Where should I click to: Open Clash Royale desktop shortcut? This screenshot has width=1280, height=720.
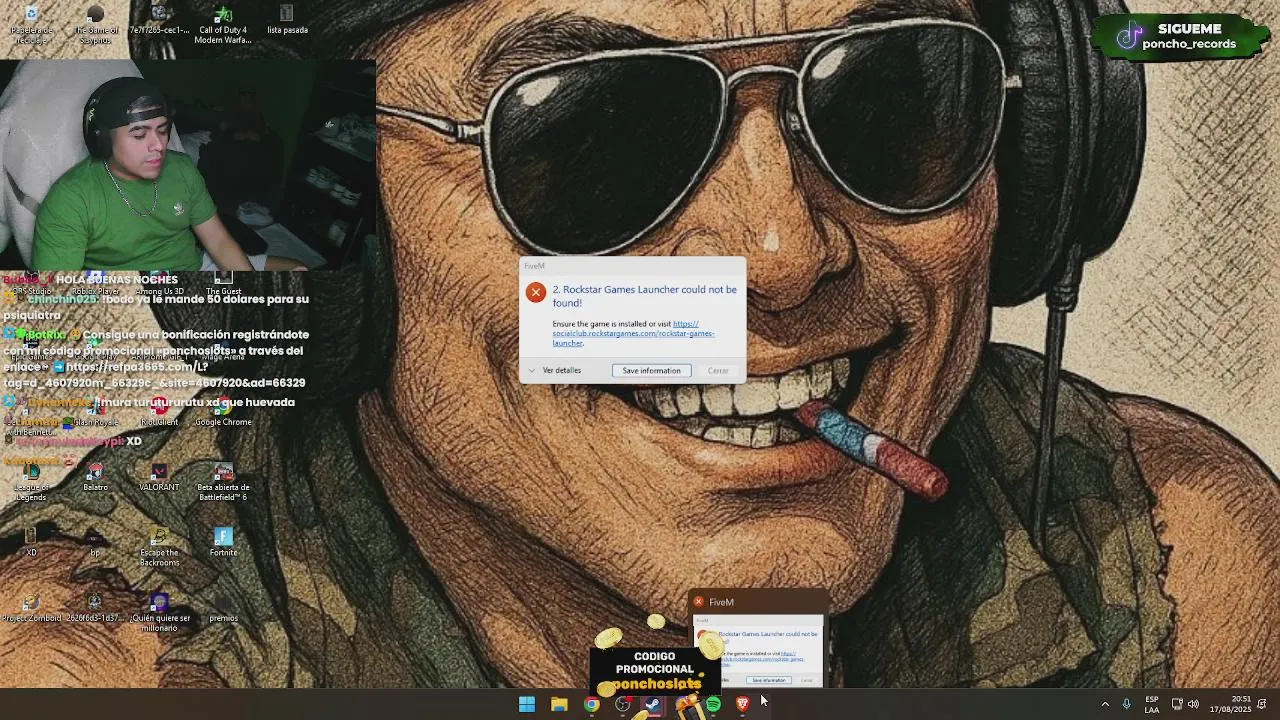coord(95,413)
